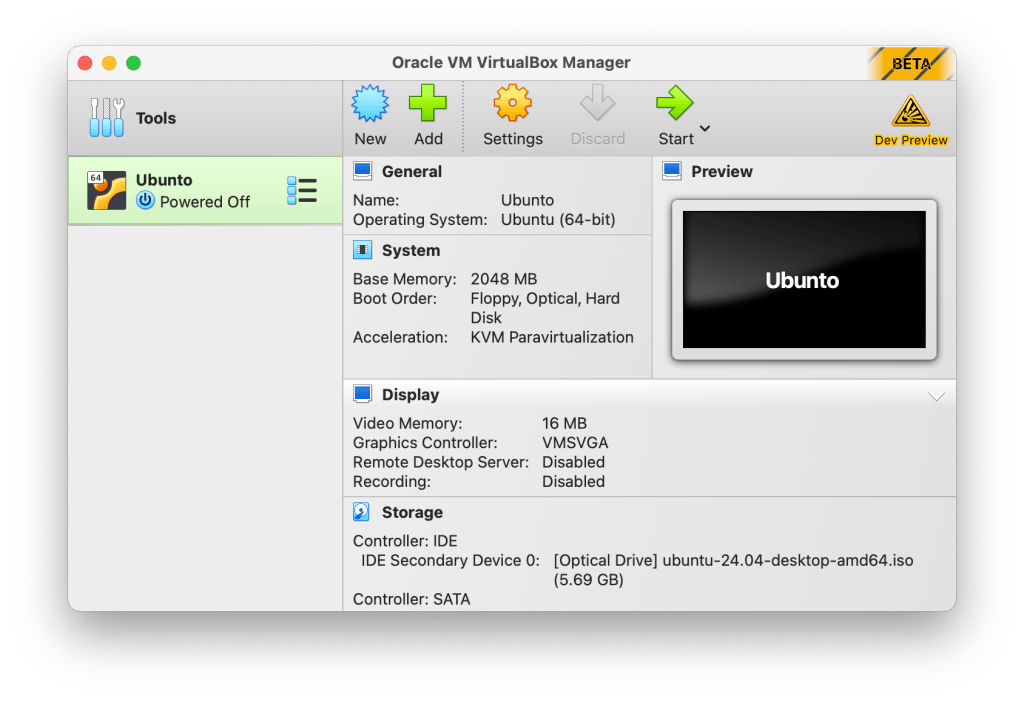Click the Ubuntu 64-bit OS icon

[x=106, y=190]
